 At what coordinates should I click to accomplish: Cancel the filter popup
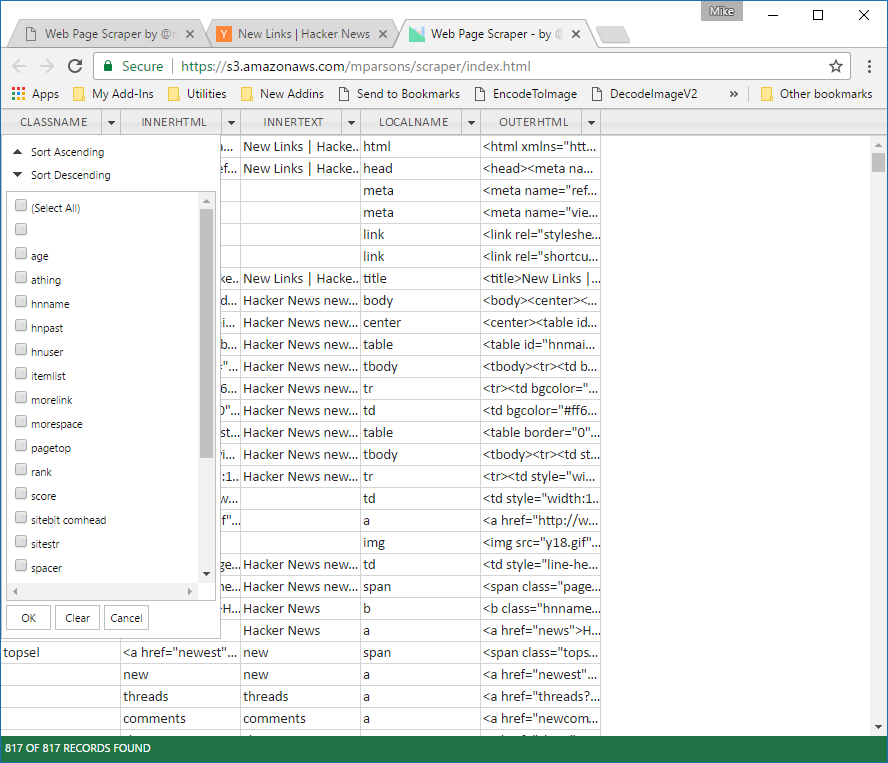pyautogui.click(x=126, y=617)
